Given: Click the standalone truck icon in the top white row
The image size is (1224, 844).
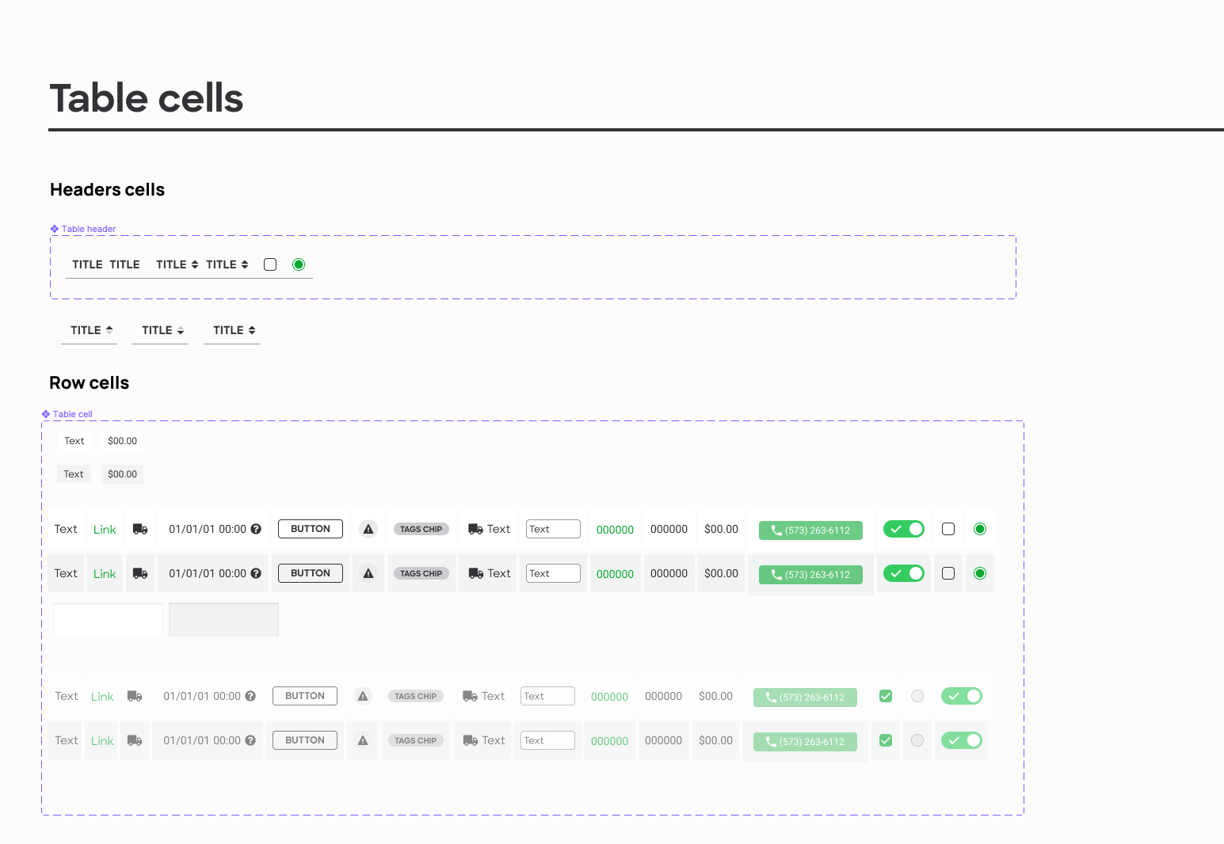Looking at the screenshot, I should pyautogui.click(x=140, y=529).
